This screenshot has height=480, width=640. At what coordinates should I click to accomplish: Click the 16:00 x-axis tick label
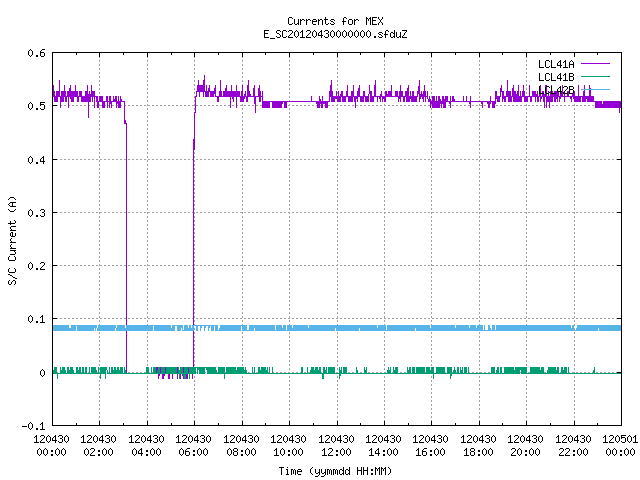pyautogui.click(x=431, y=452)
